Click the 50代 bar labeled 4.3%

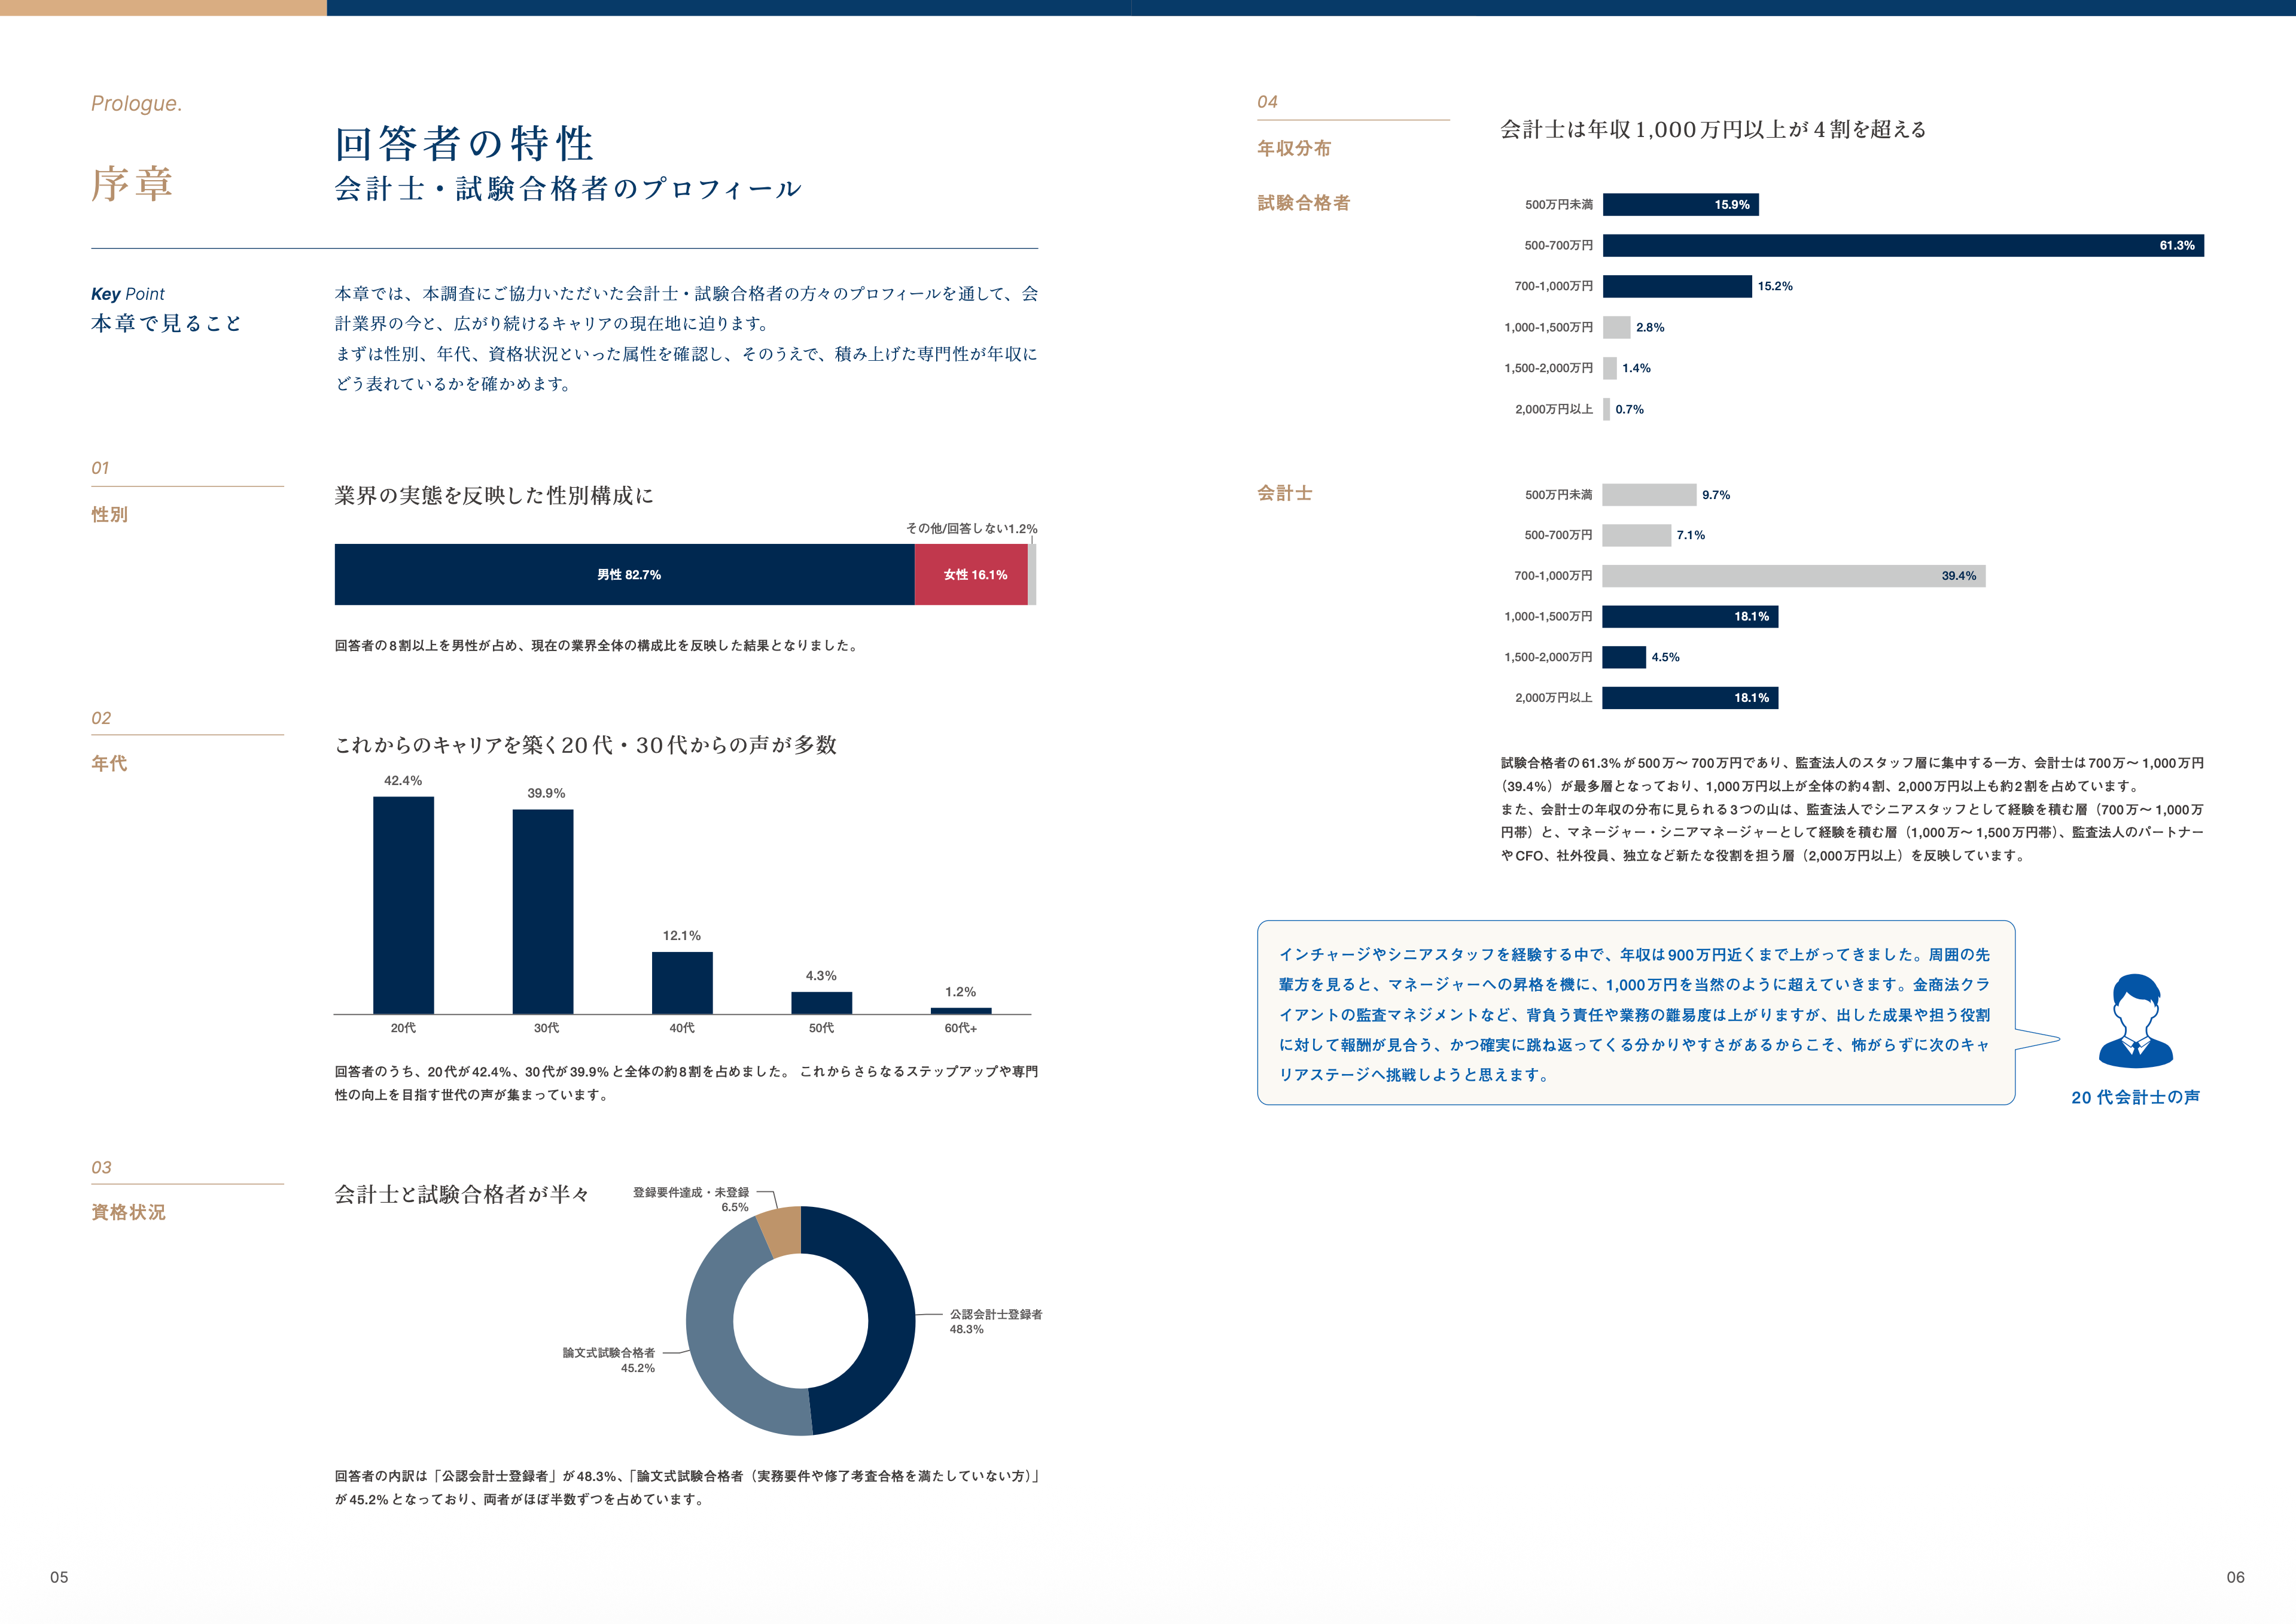(x=822, y=1003)
